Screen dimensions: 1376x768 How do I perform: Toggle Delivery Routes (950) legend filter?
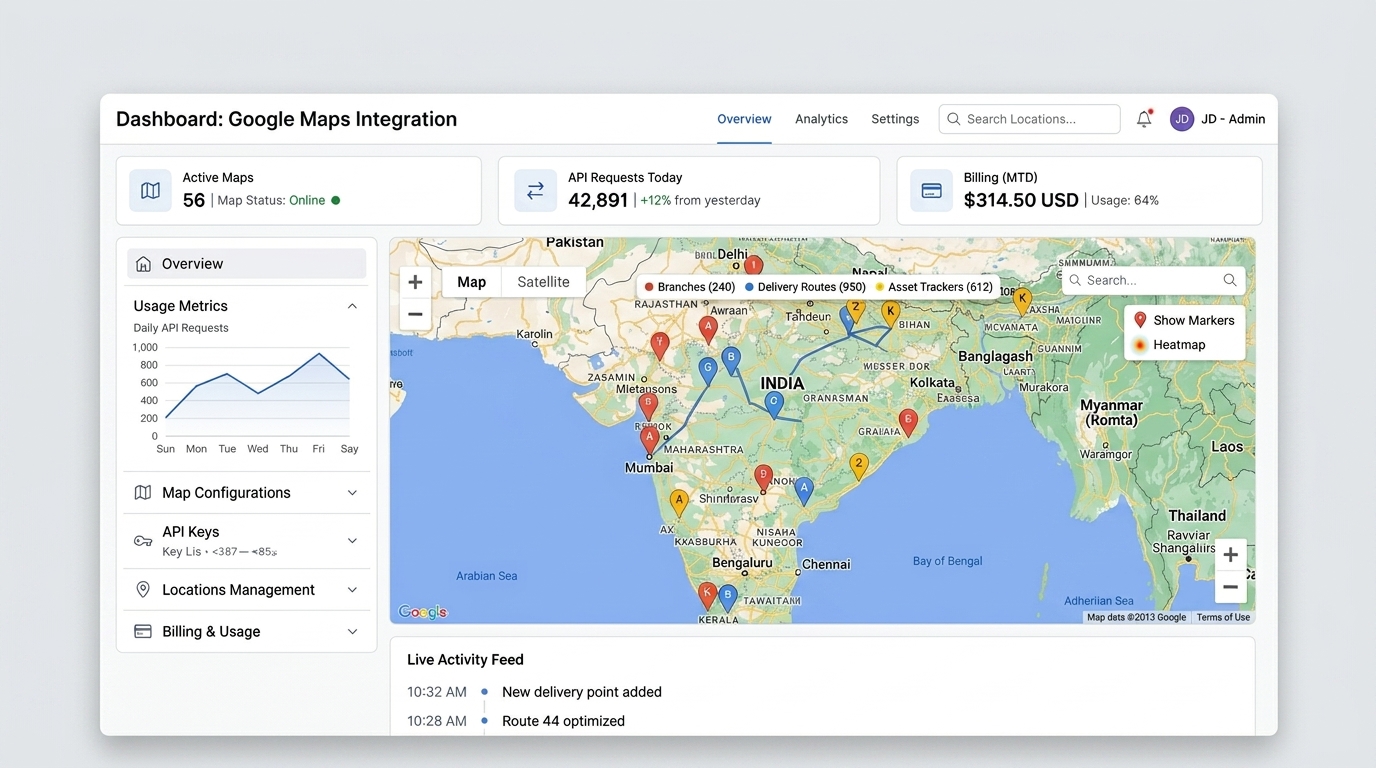coord(805,287)
